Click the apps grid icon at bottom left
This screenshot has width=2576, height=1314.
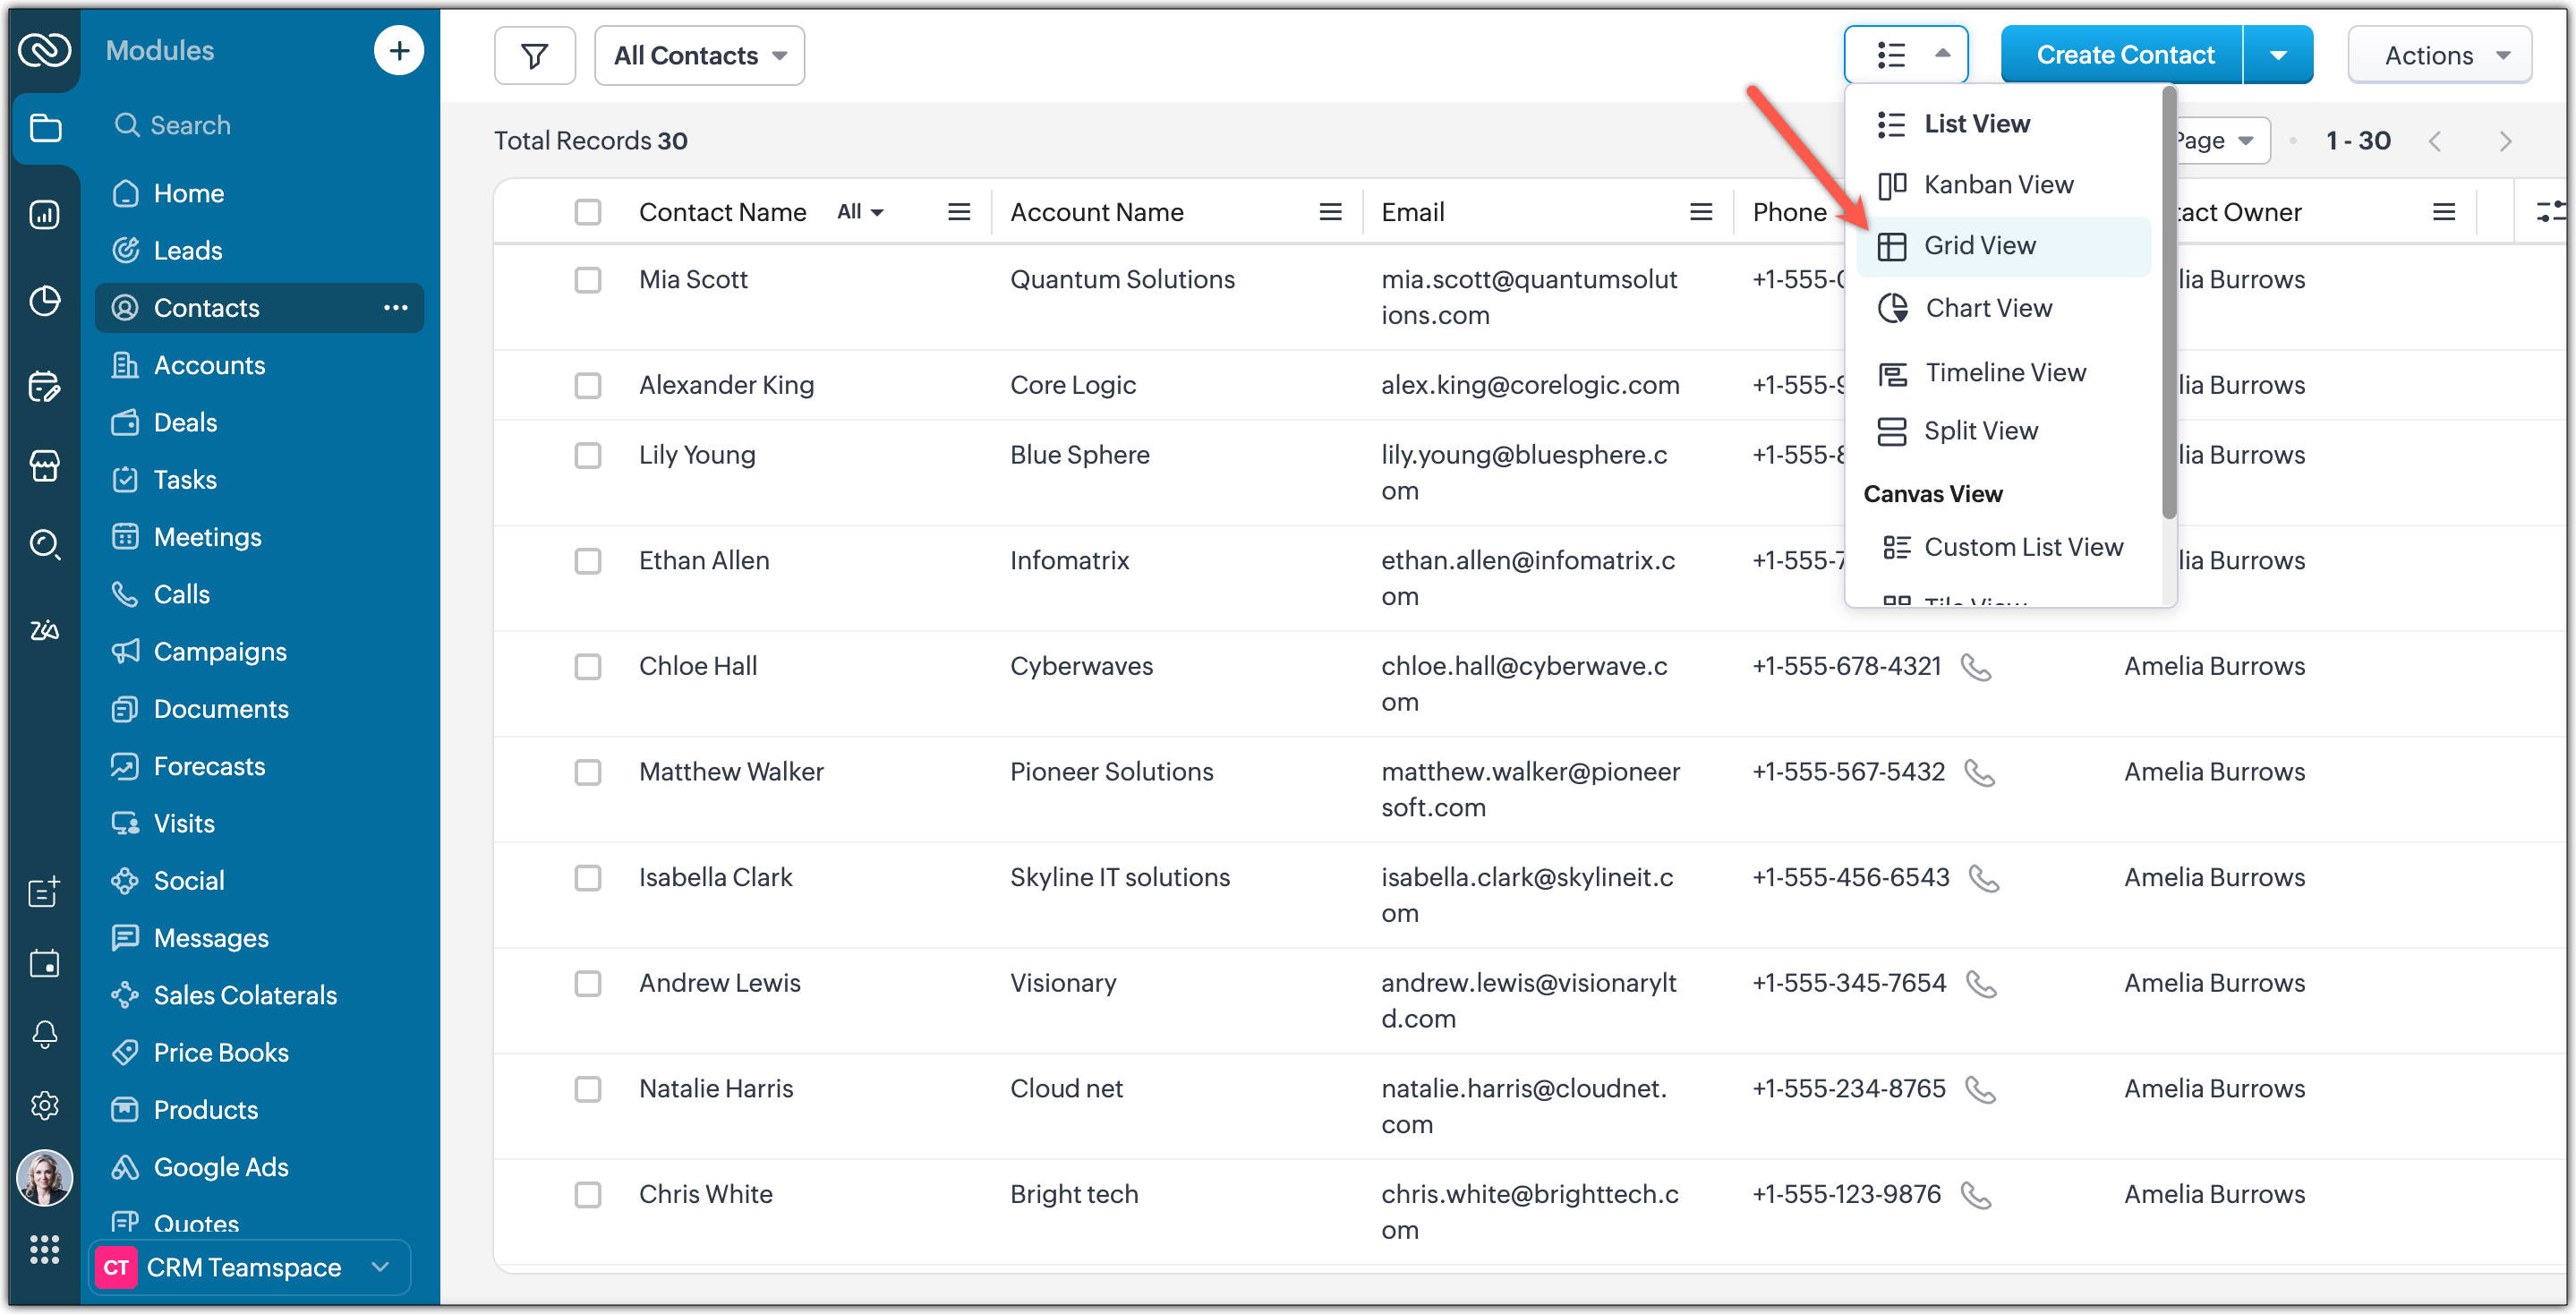[x=44, y=1249]
